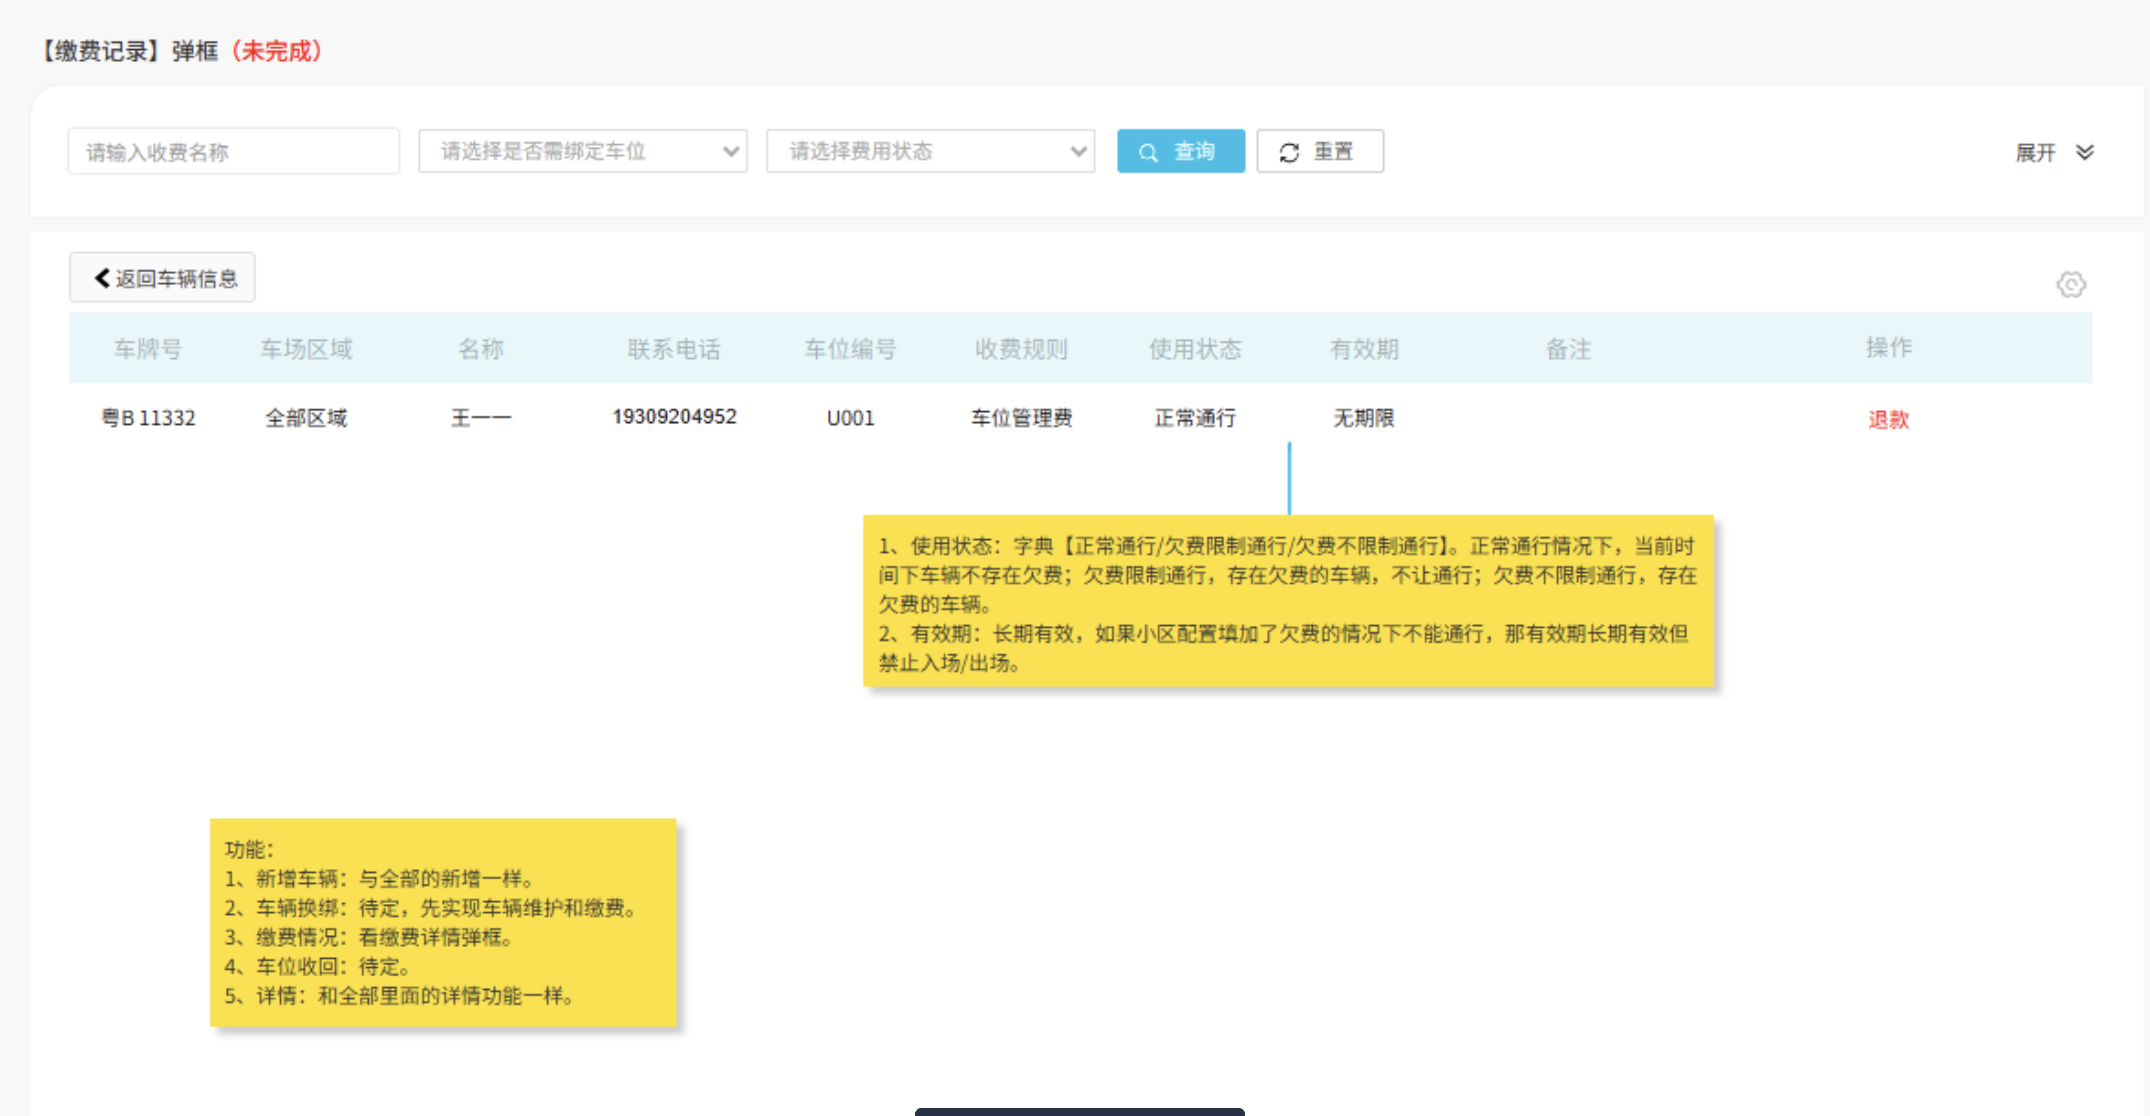Image resolution: width=2150 pixels, height=1116 pixels.
Task: Click the 车牌号 column header
Action: (x=147, y=348)
